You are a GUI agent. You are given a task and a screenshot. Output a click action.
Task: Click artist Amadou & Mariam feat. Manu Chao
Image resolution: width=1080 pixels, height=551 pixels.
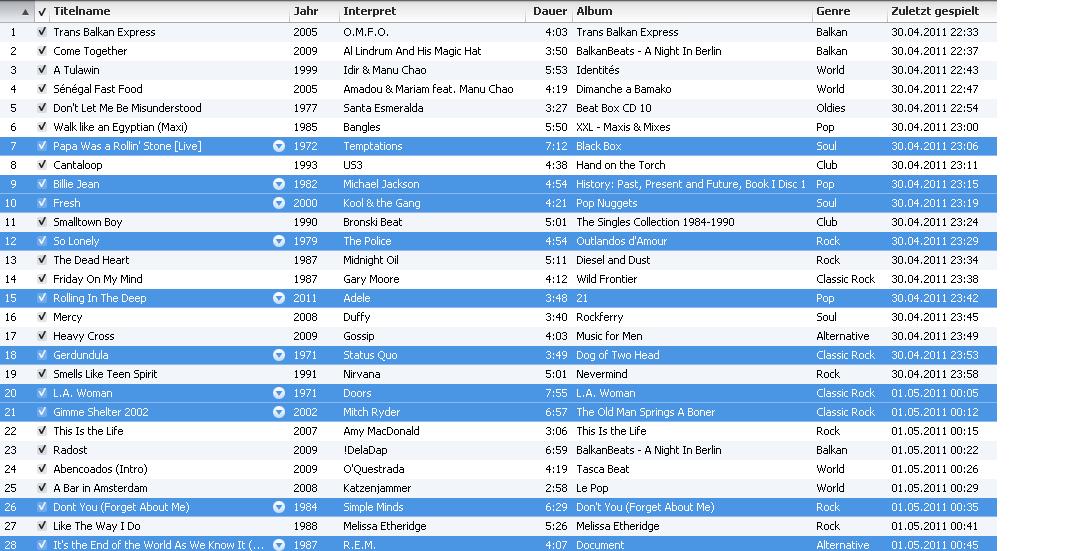(428, 89)
